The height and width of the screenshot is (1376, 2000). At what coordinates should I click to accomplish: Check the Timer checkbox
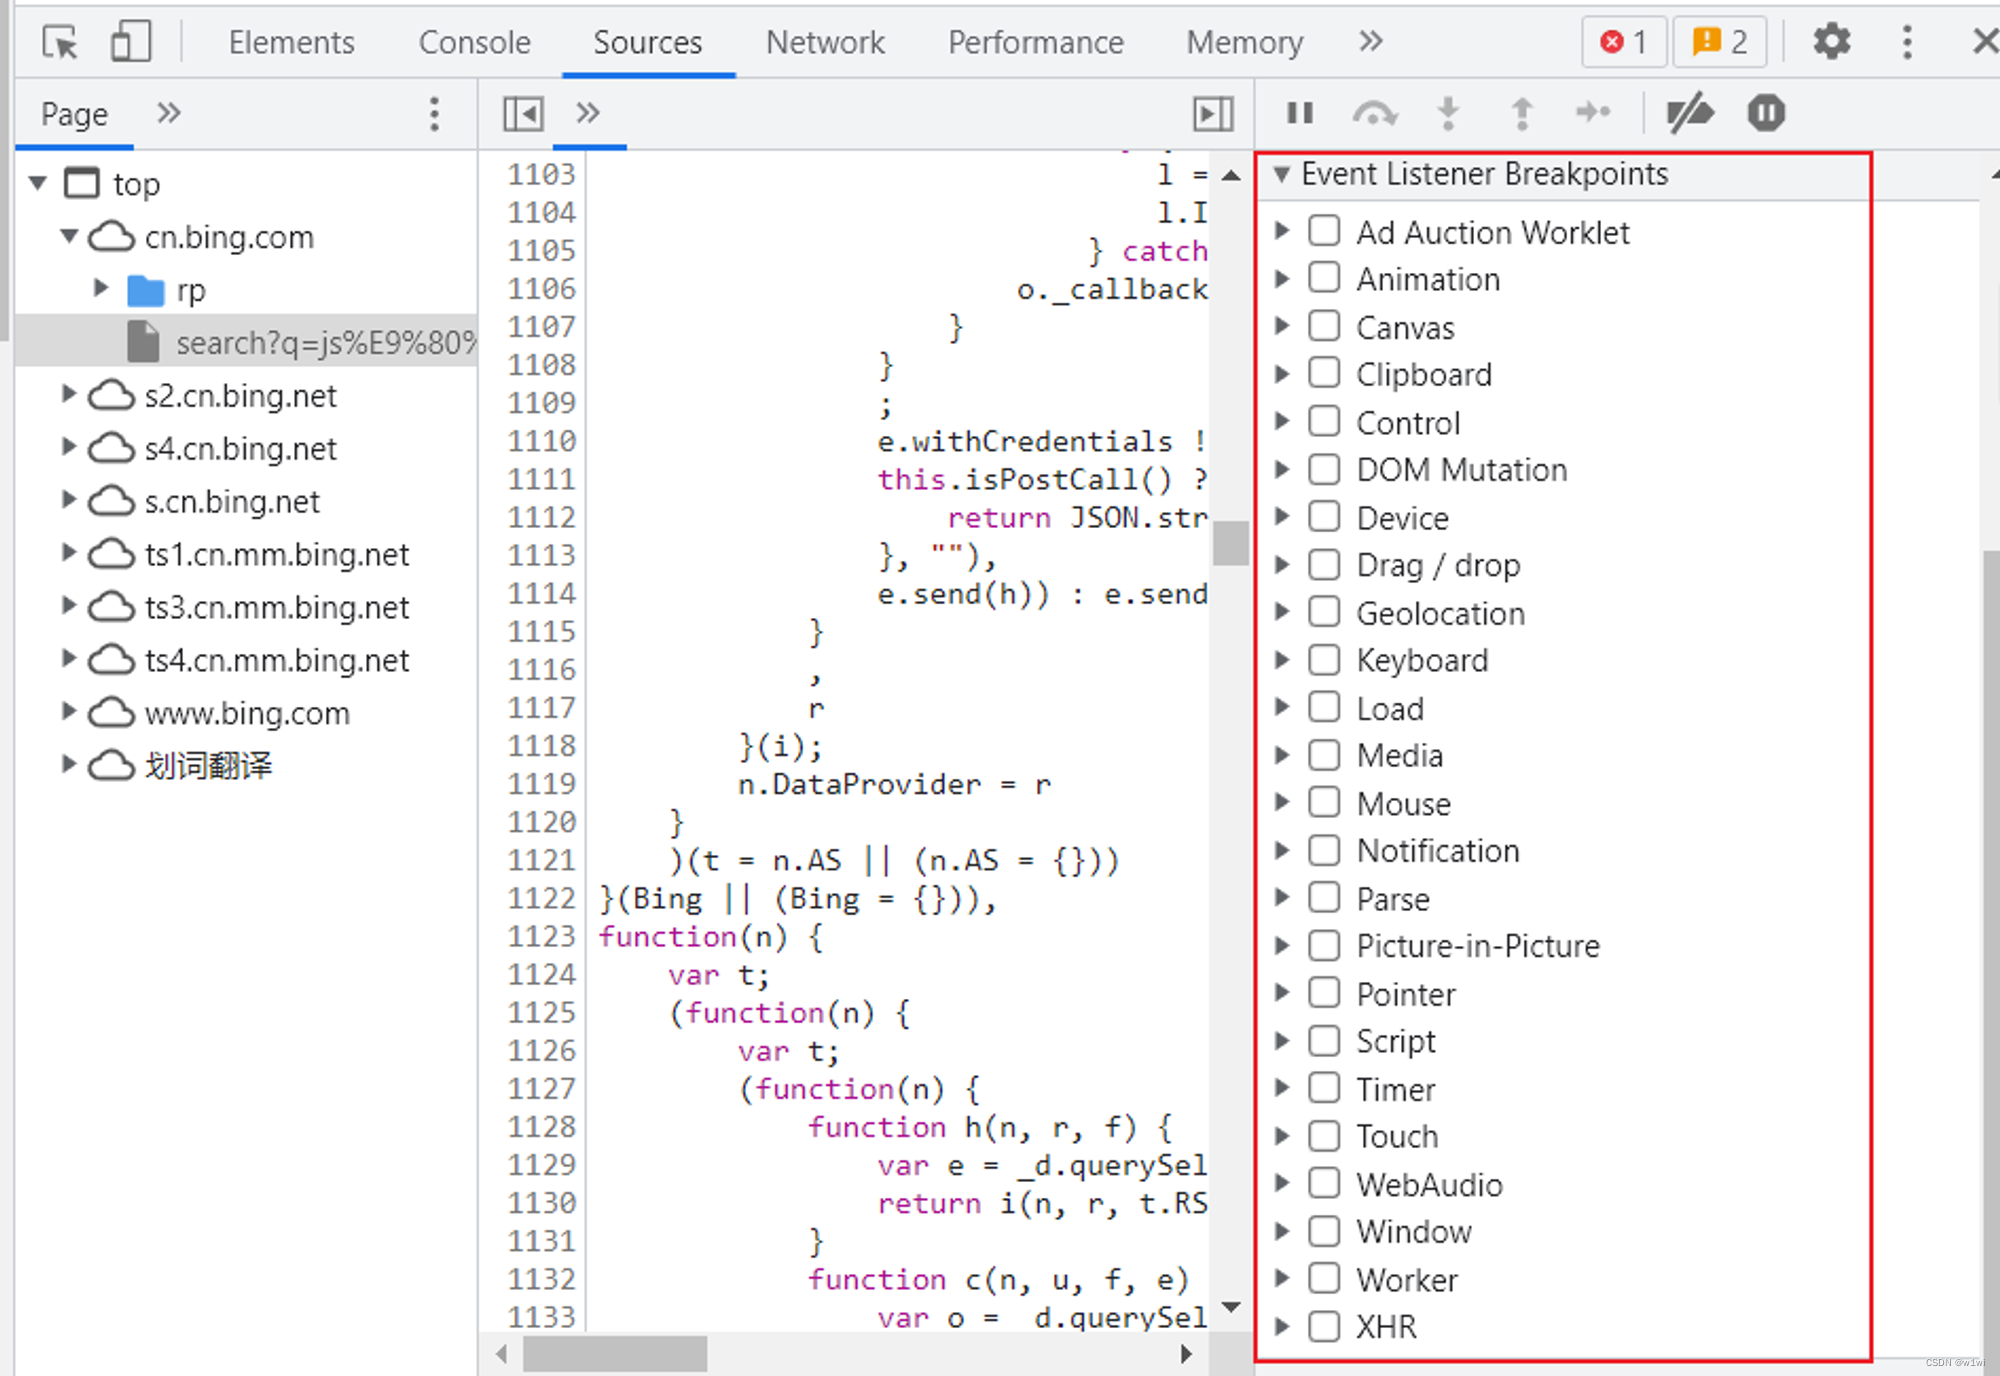point(1324,1088)
